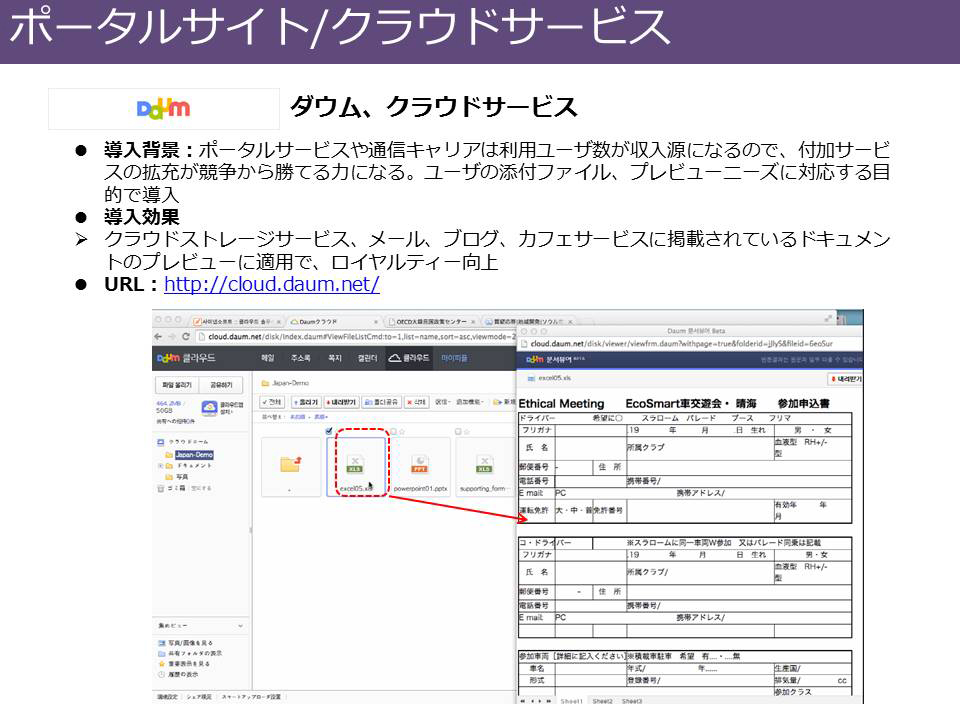Click the 폴더공유 folder share toolbar button
The image size is (960, 720).
click(381, 402)
